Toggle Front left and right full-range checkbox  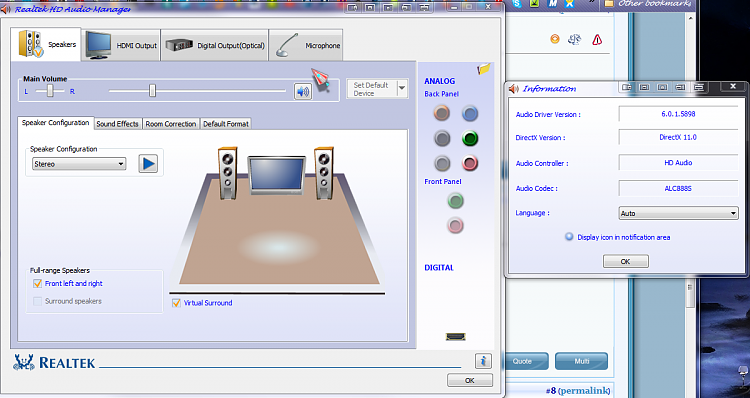click(x=37, y=284)
